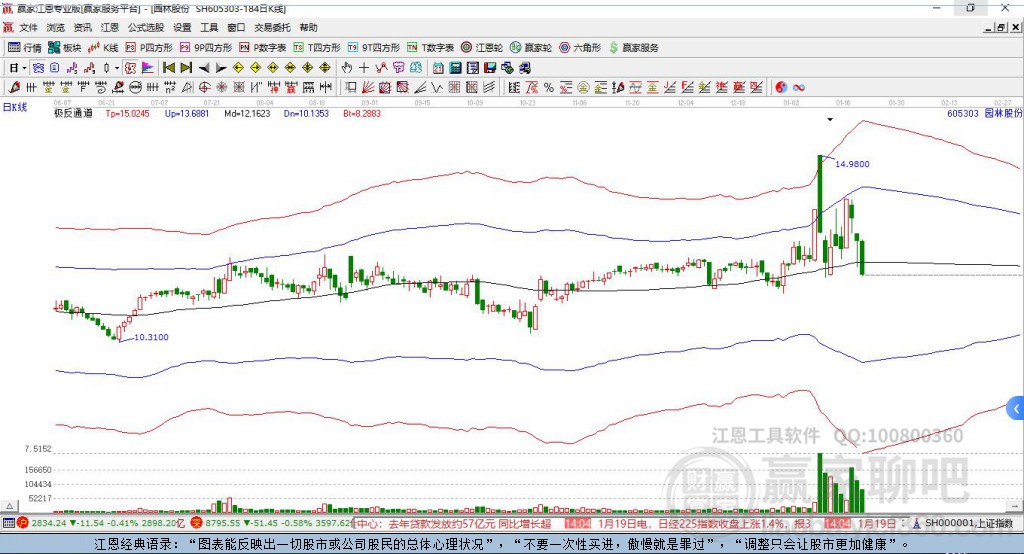Select the hand pan tool
Screen dimensions: 1024x554
point(347,68)
